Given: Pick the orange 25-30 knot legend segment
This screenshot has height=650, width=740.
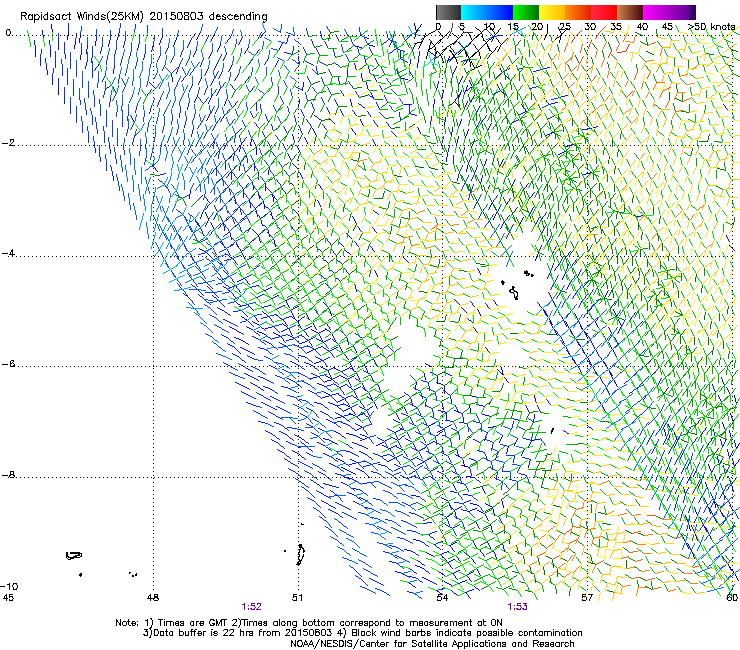Looking at the screenshot, I should (578, 12).
